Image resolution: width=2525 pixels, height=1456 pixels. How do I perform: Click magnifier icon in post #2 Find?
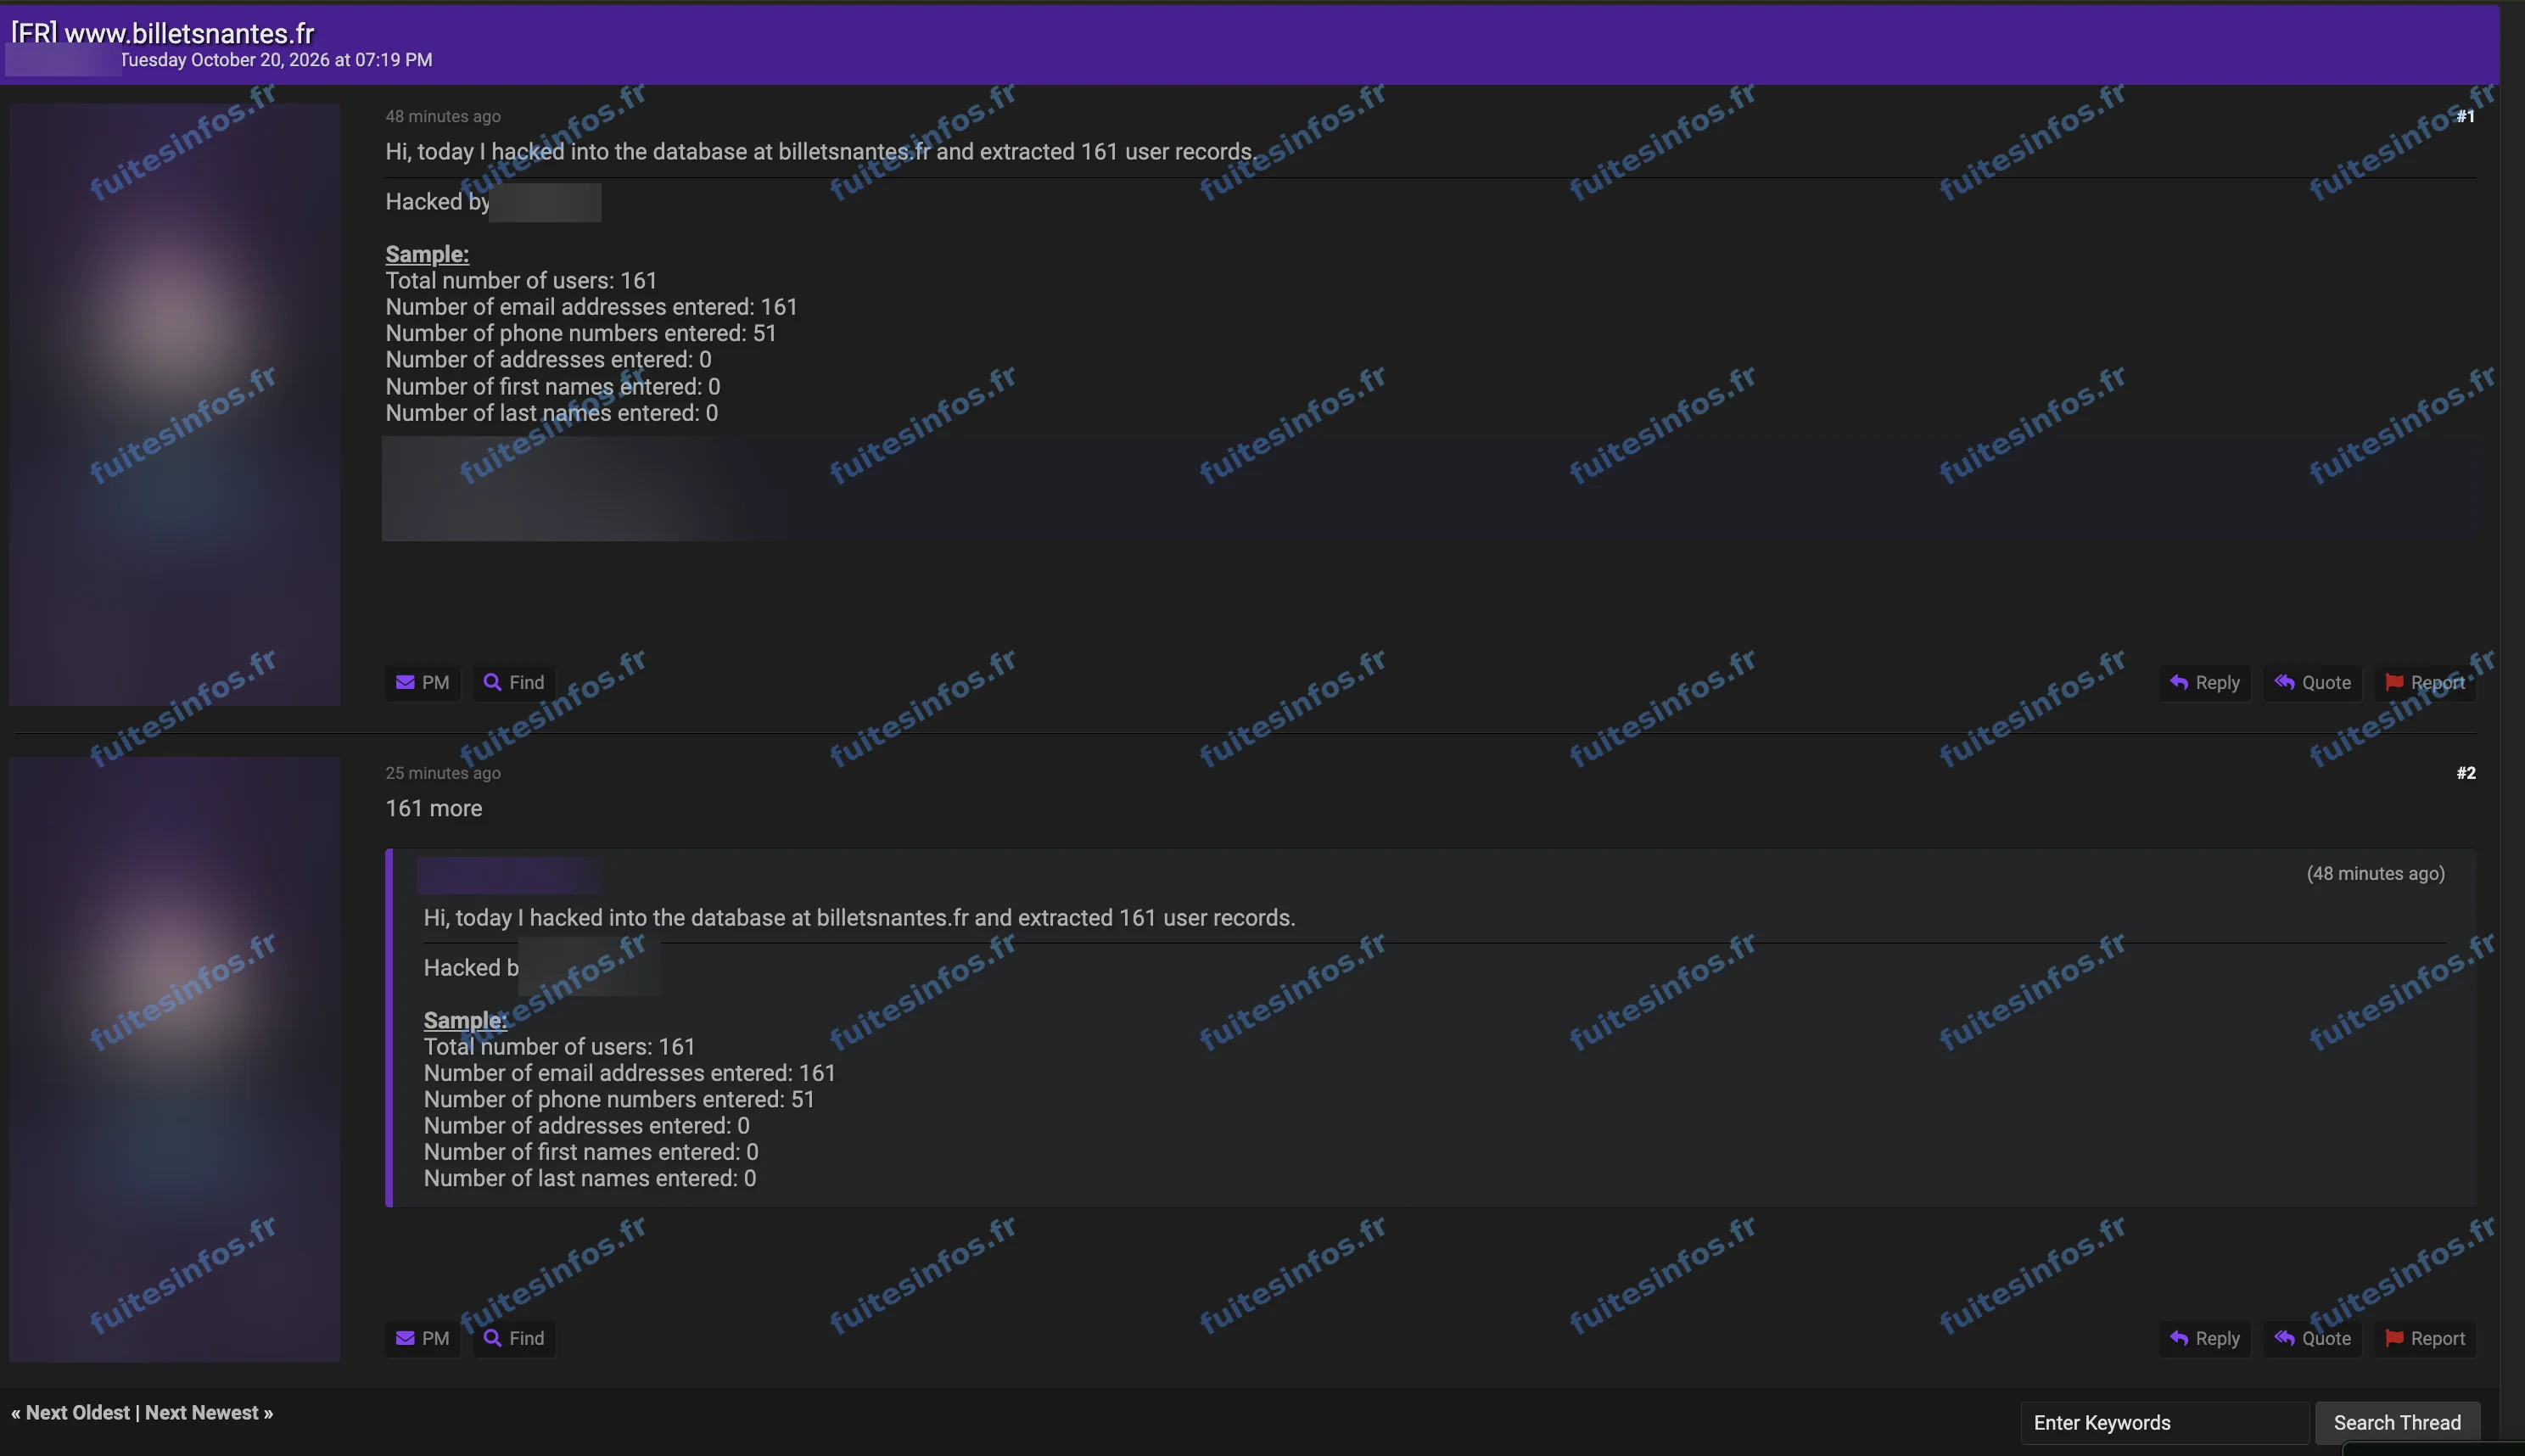tap(492, 1339)
